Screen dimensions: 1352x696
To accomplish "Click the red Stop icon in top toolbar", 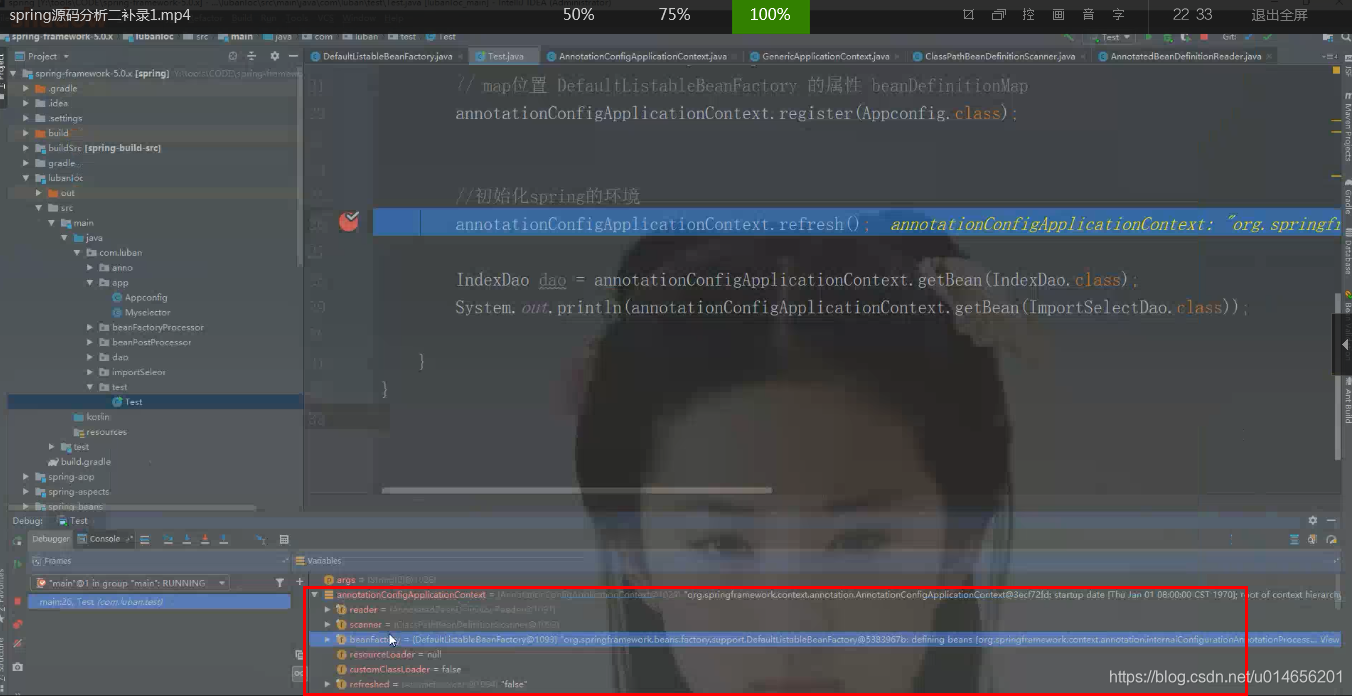I will pos(1204,37).
